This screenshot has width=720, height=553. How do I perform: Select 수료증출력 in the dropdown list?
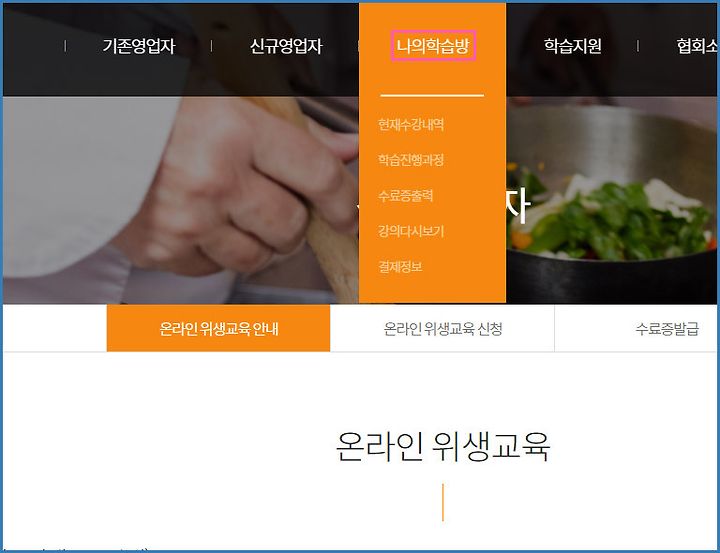coord(405,196)
